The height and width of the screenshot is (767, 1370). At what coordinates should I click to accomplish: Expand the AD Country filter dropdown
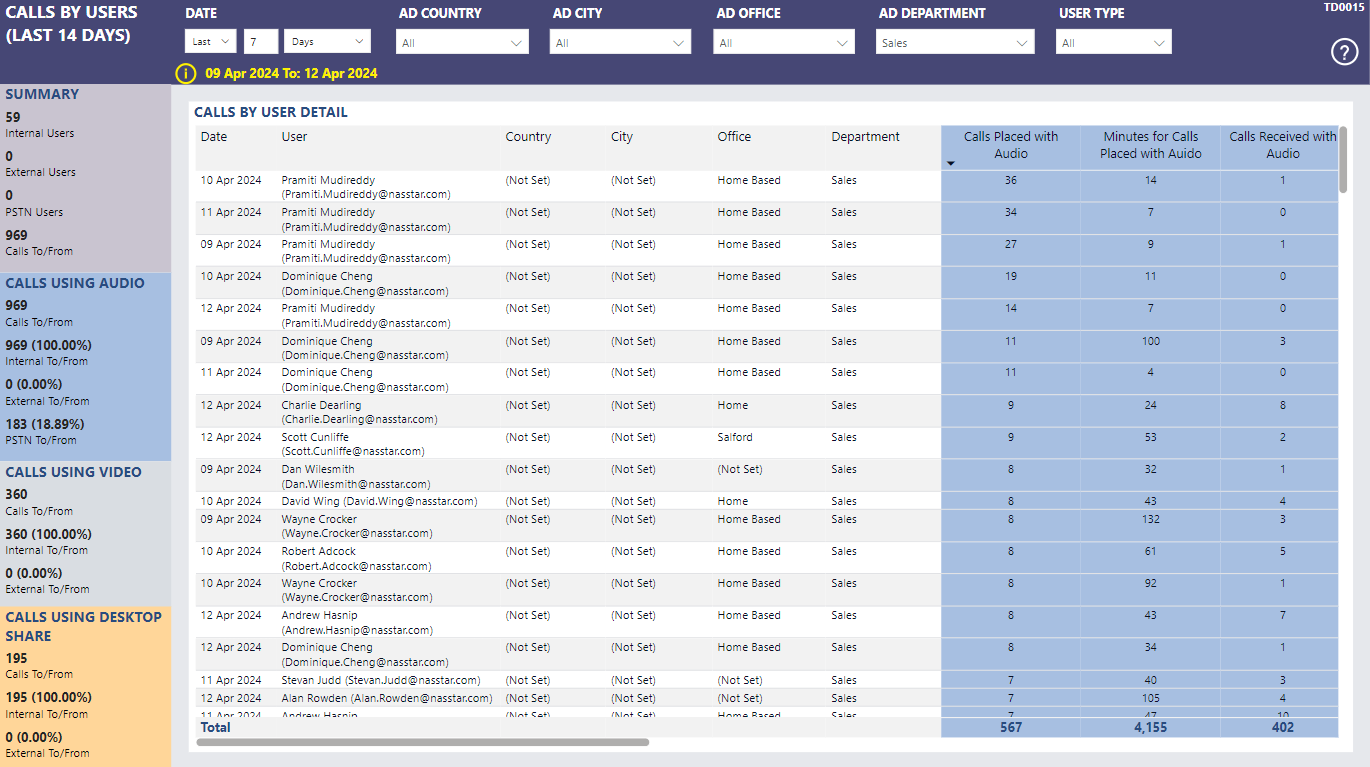coord(463,43)
